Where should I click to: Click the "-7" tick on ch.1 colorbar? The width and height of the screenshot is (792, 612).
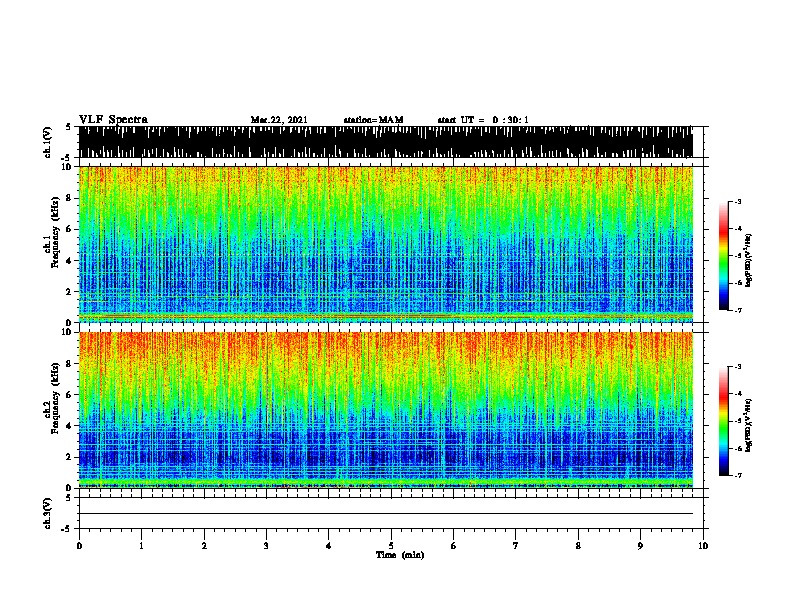[x=737, y=310]
